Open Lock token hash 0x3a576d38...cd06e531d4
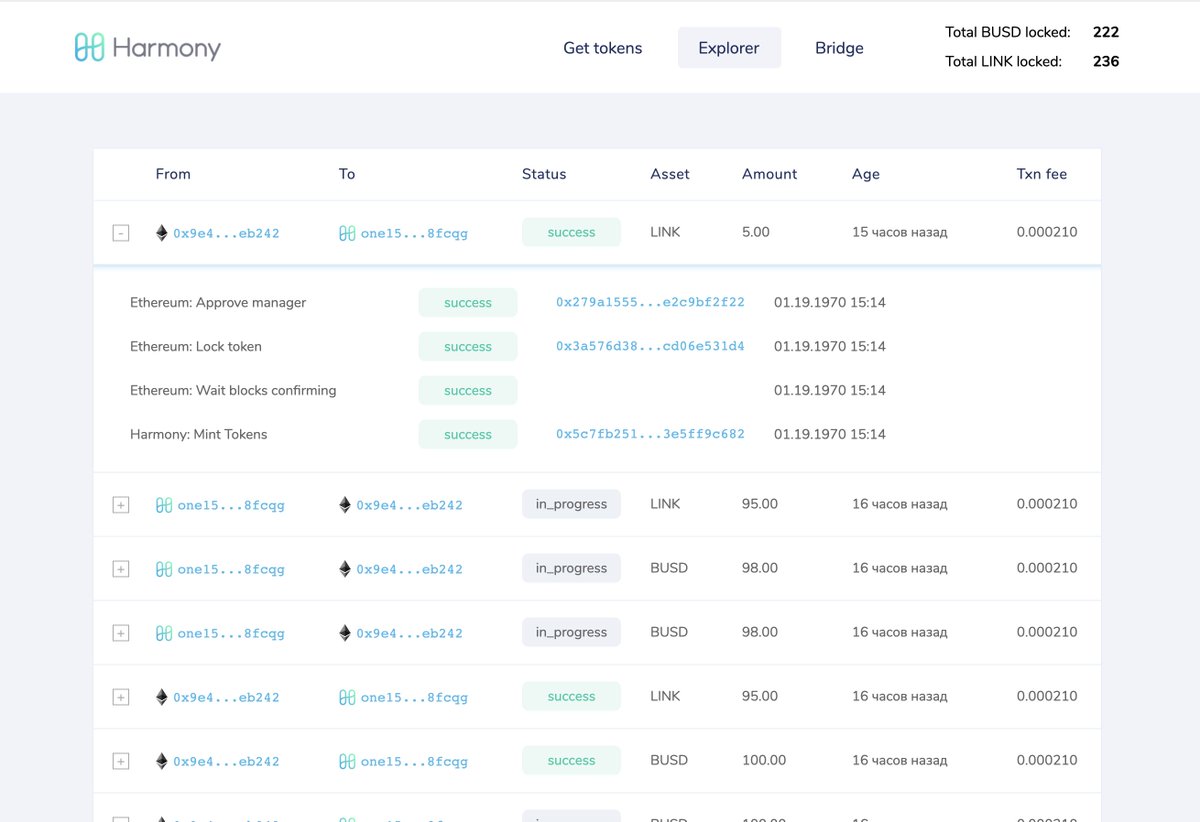Screen dimensions: 1200x822 point(650,346)
